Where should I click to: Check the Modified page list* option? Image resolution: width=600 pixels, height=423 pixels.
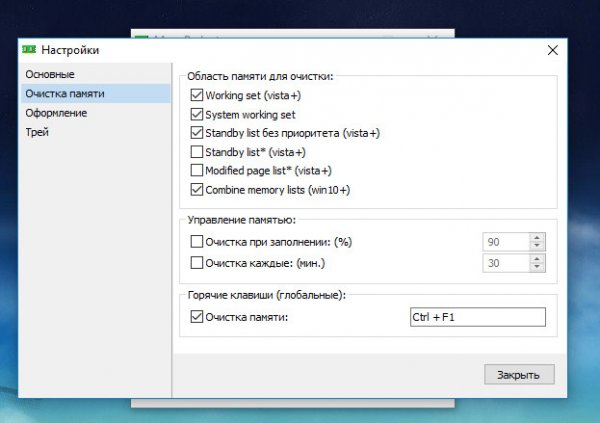(197, 170)
